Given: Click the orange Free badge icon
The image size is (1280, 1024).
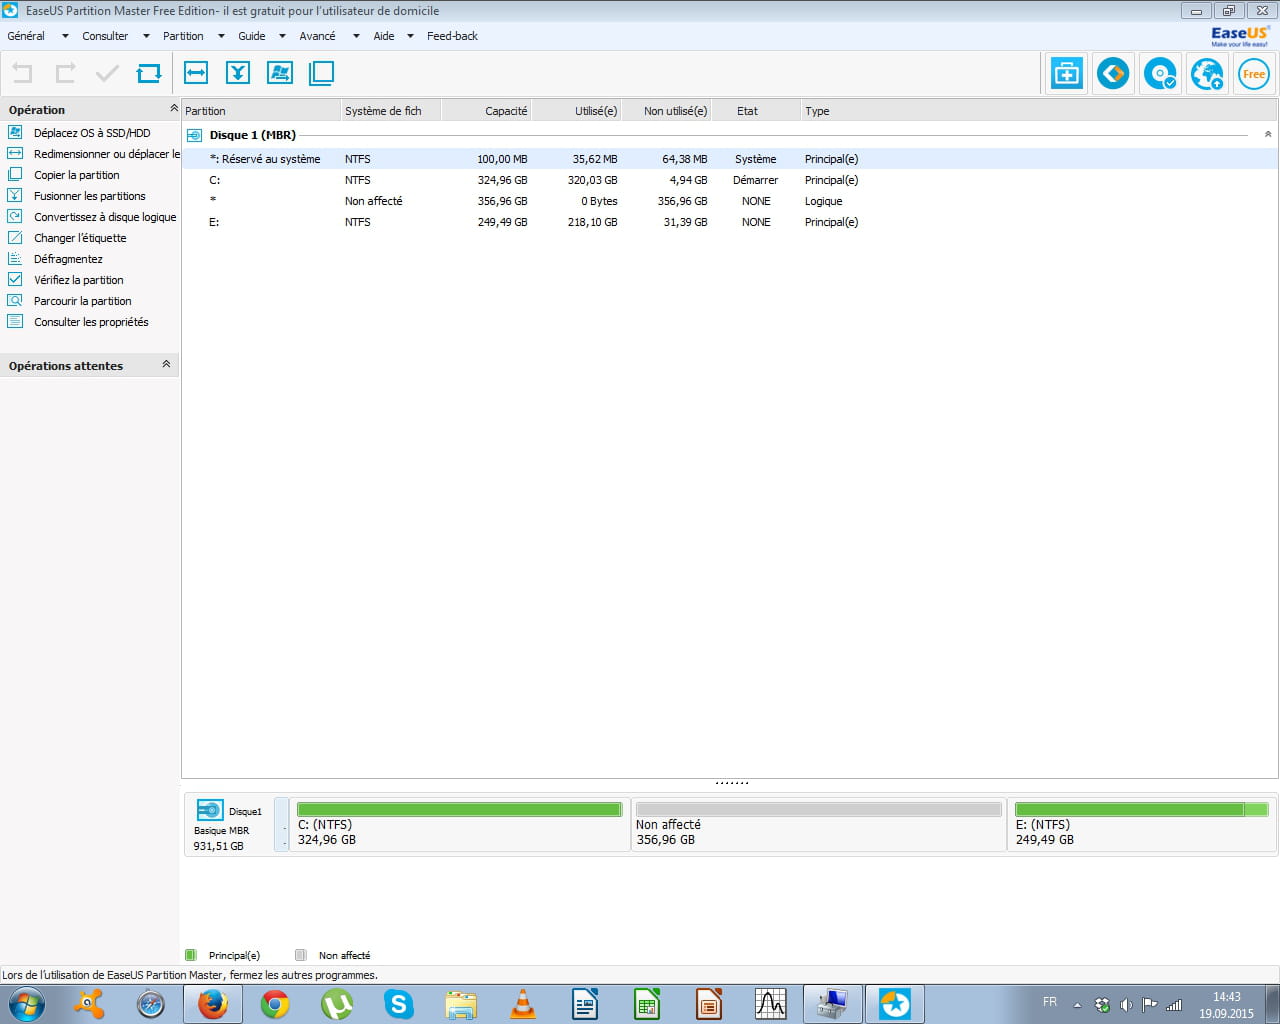Looking at the screenshot, I should click(x=1253, y=74).
